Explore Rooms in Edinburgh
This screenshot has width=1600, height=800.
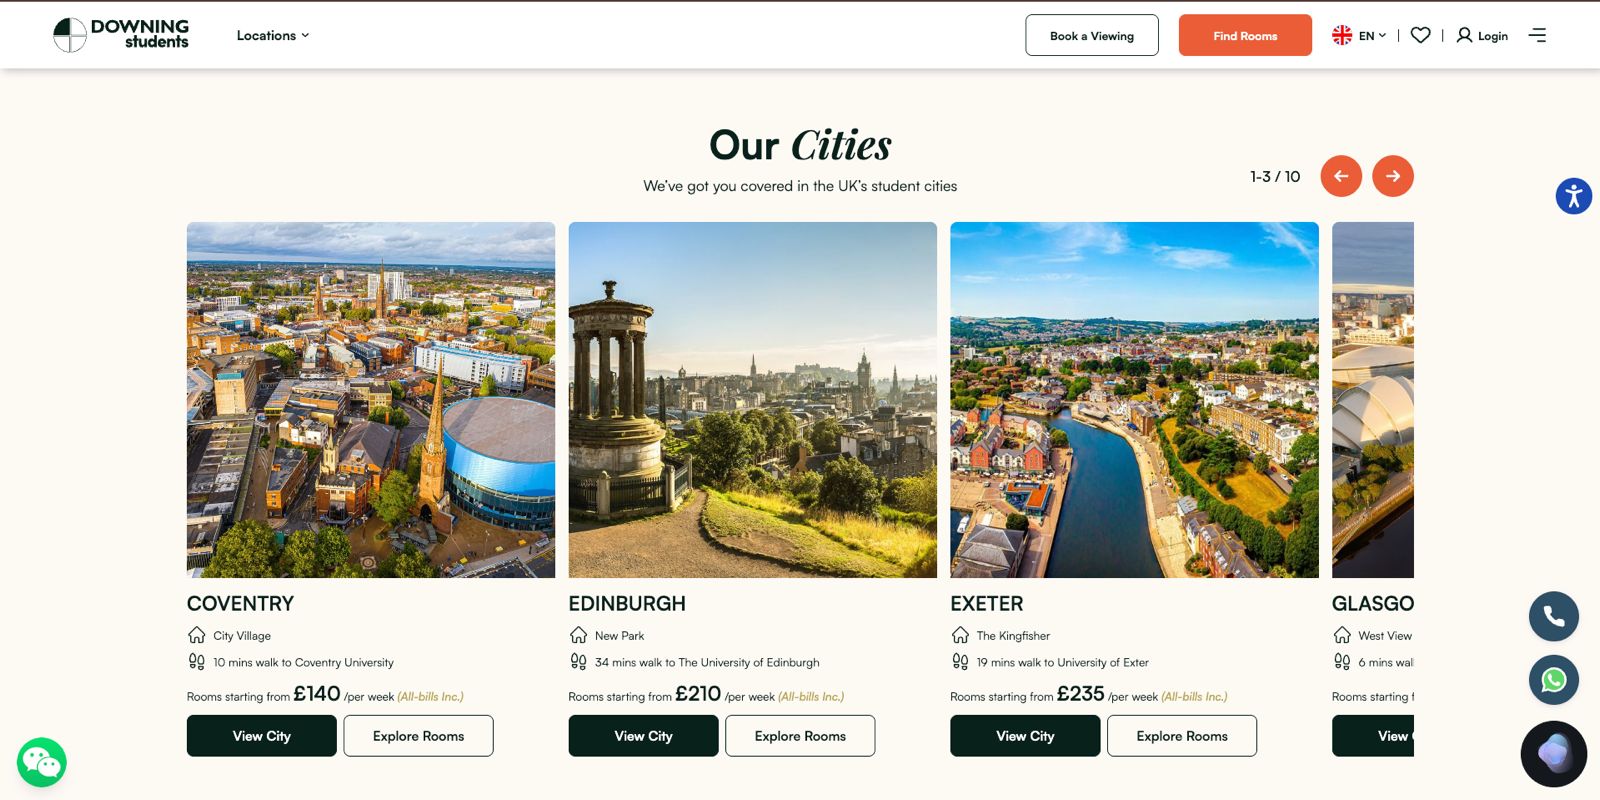[800, 736]
